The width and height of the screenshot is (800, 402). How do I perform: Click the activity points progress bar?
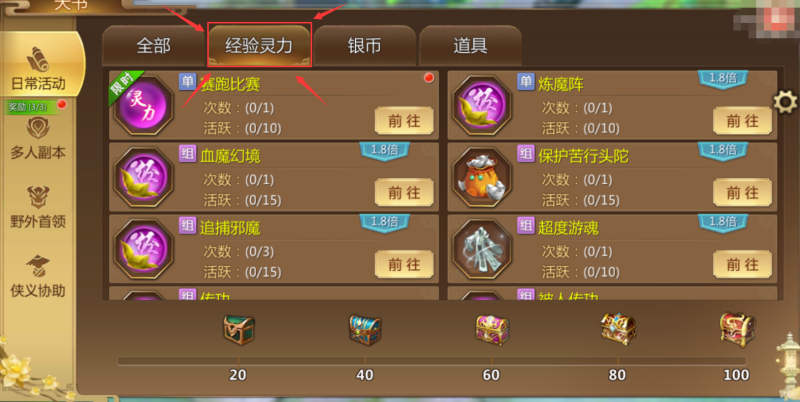[432, 361]
